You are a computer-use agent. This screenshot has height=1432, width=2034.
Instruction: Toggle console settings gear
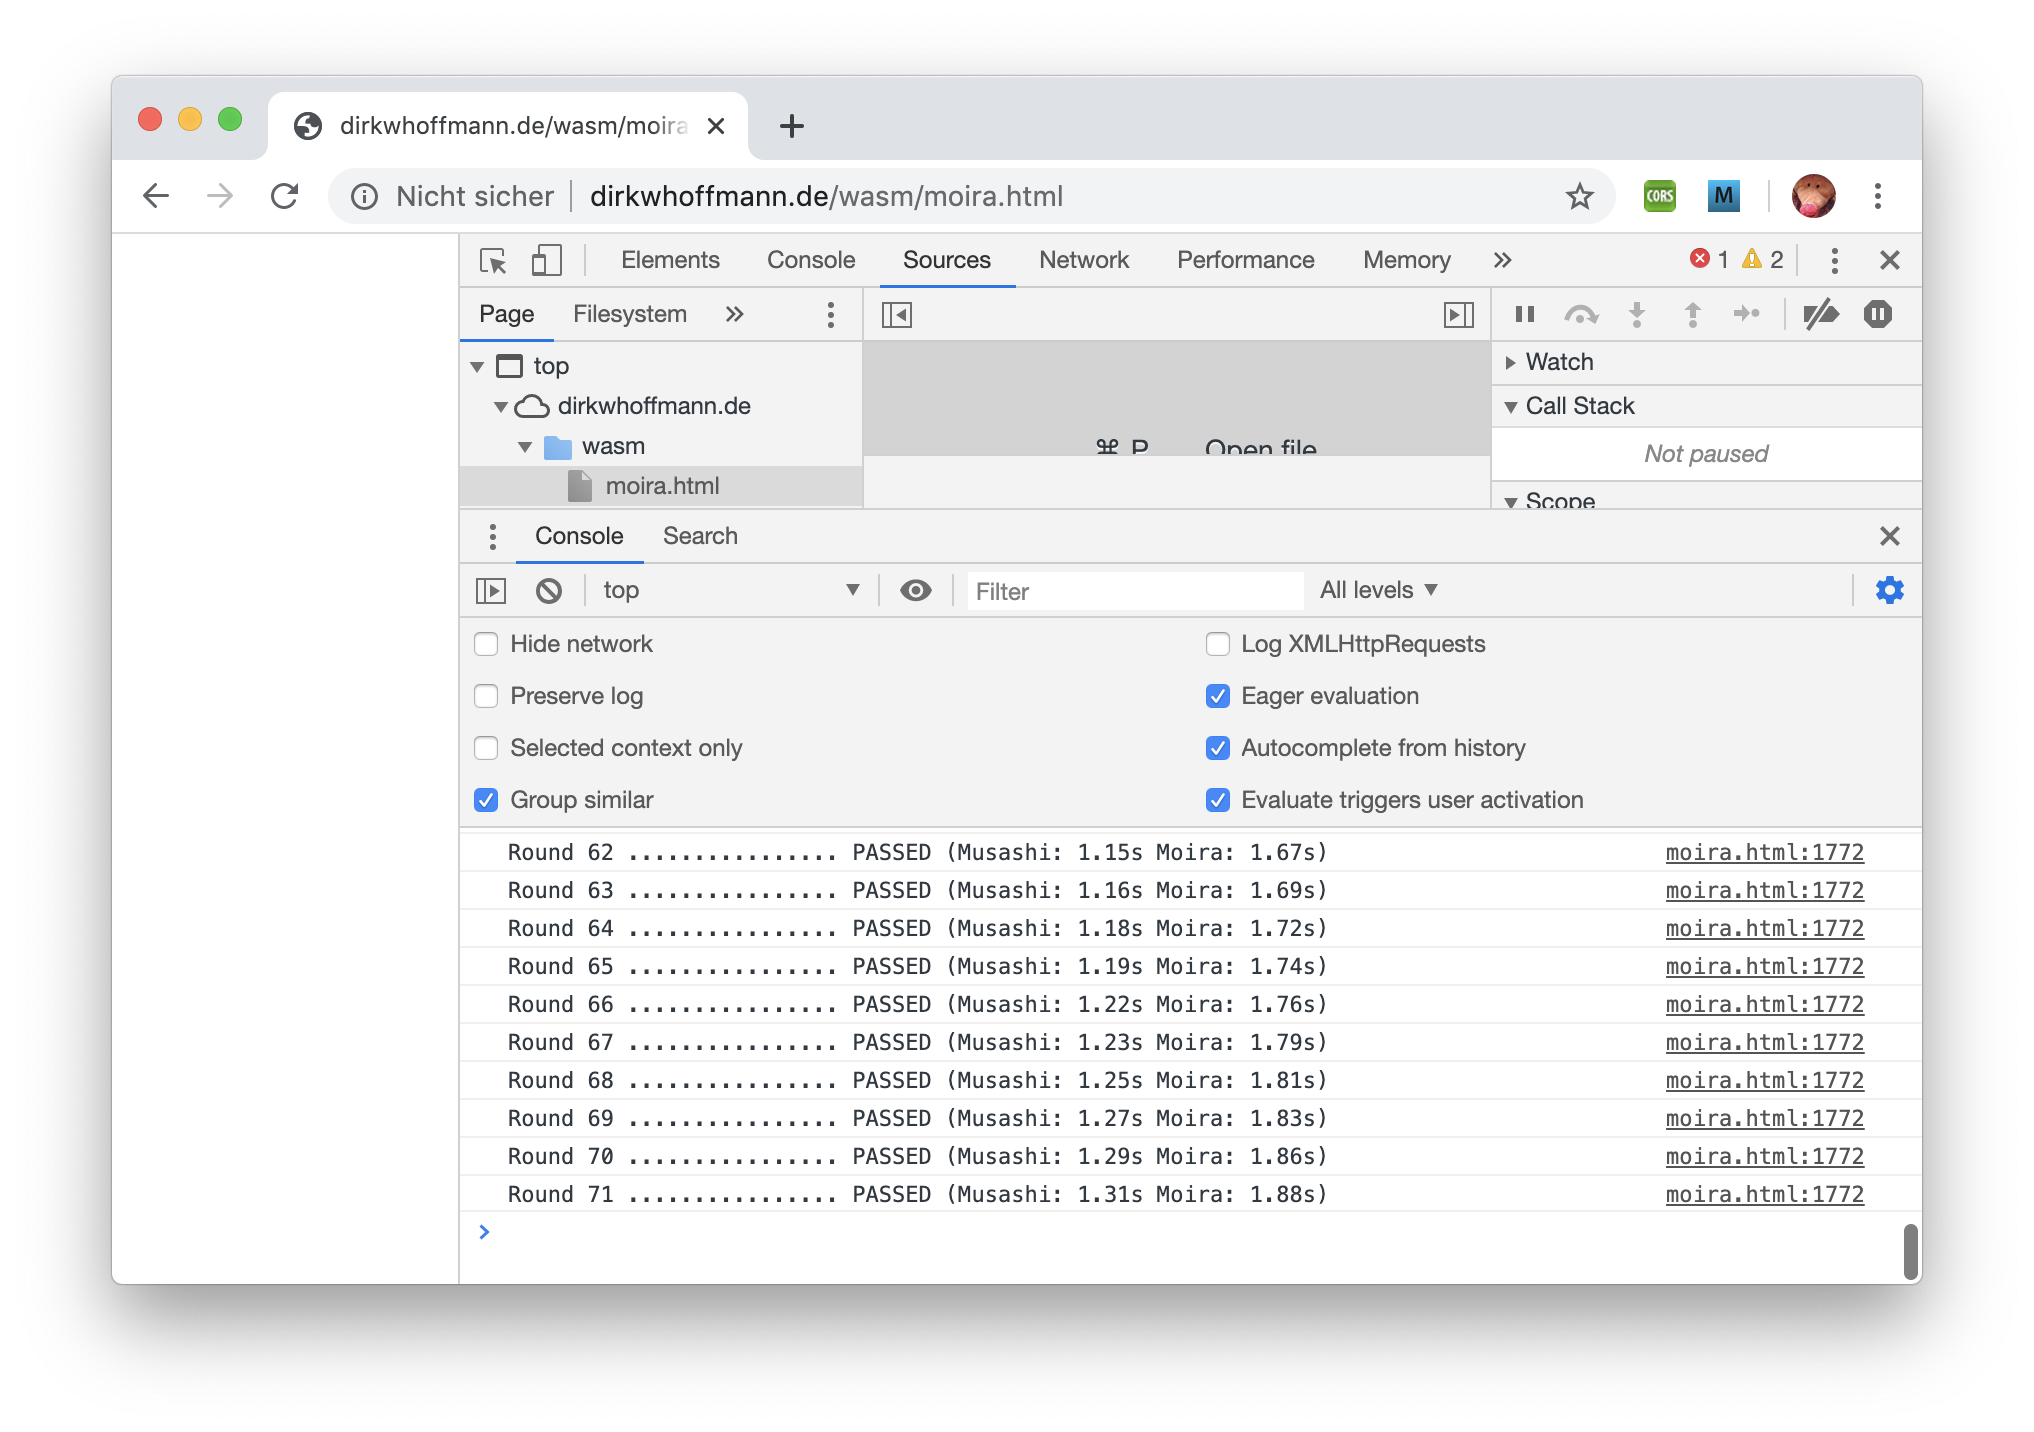(1890, 590)
